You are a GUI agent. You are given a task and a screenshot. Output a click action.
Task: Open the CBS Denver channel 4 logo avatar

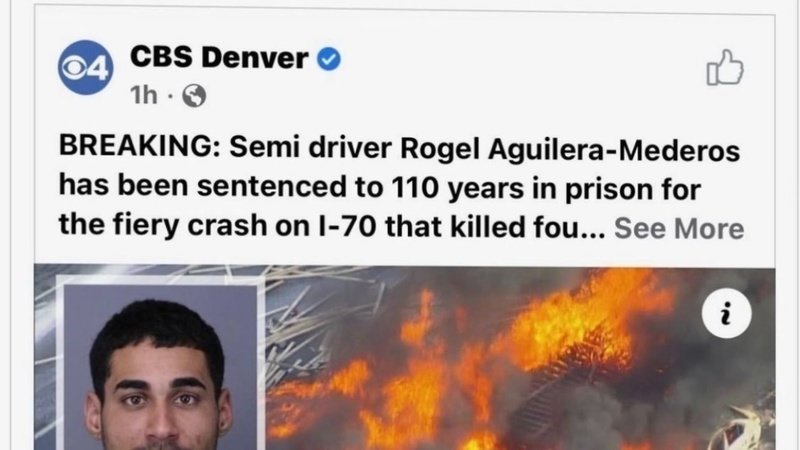pyautogui.click(x=86, y=67)
